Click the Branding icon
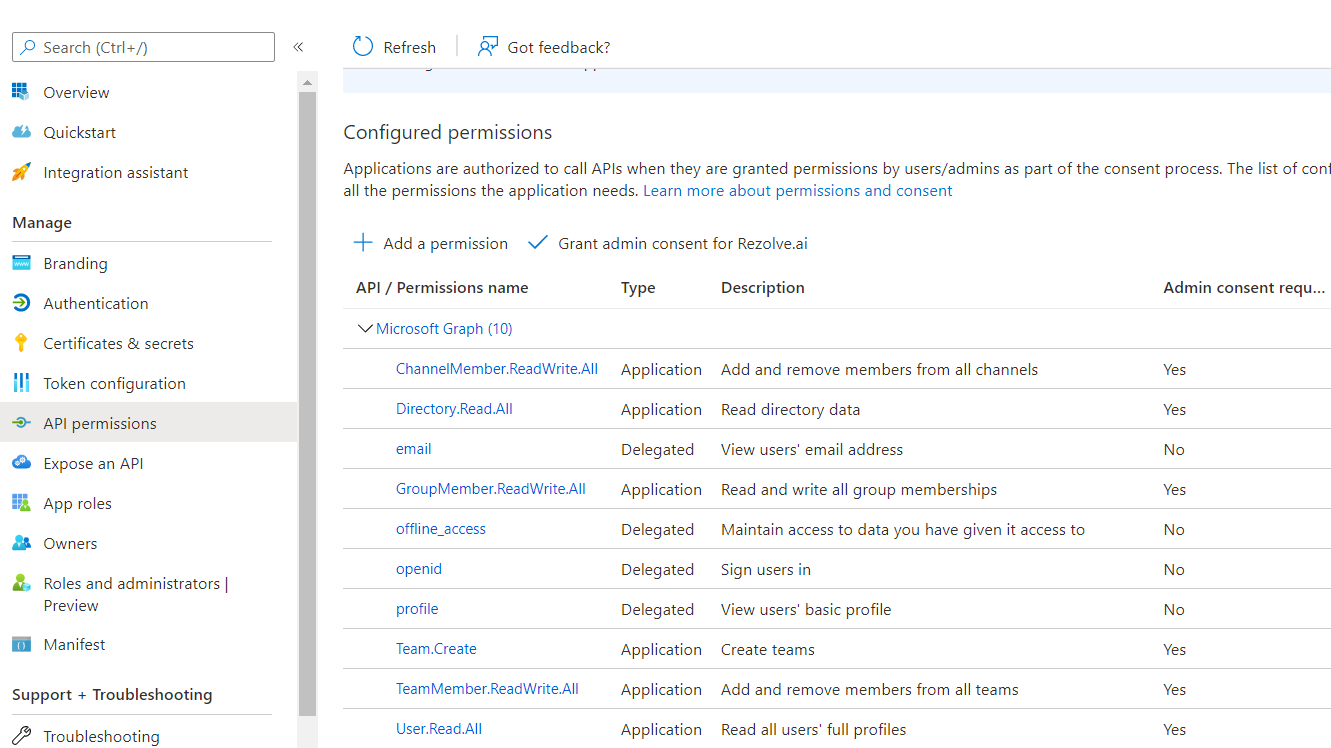The image size is (1331, 748). (x=21, y=263)
